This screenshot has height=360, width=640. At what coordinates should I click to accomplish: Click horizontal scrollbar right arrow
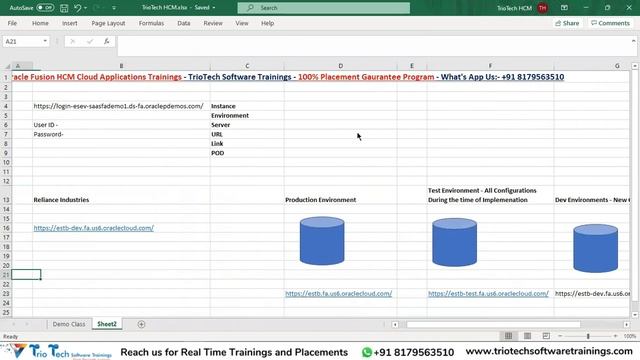tap(627, 324)
